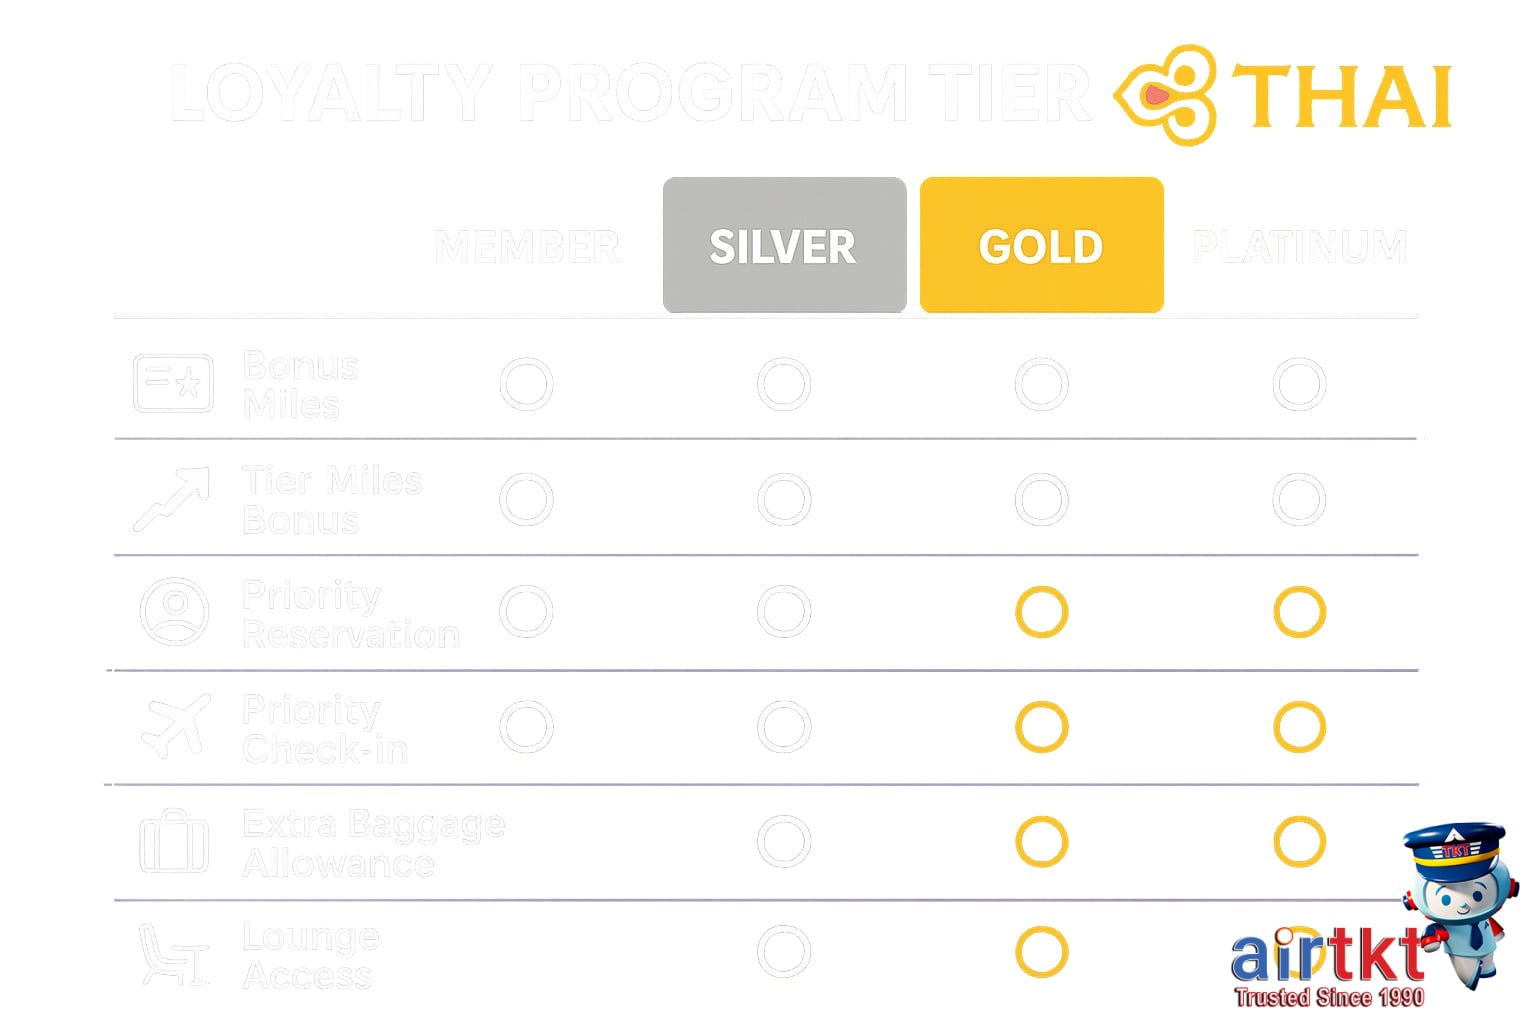Switch to the Gold tier tab
This screenshot has width=1536, height=1024.
click(1041, 246)
